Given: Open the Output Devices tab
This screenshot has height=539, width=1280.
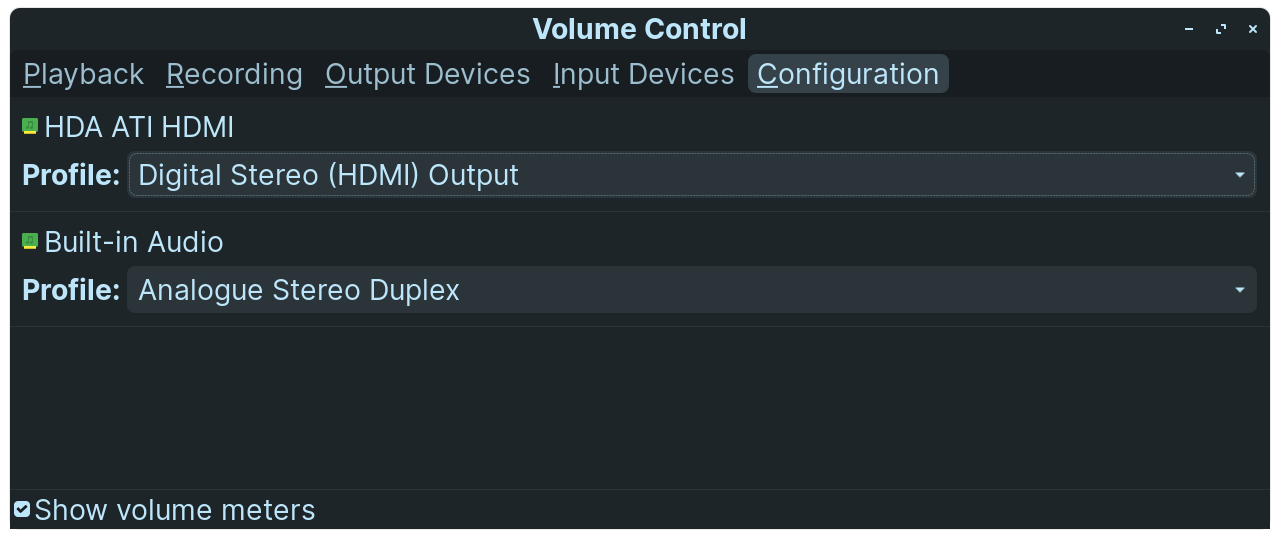Looking at the screenshot, I should tap(428, 74).
